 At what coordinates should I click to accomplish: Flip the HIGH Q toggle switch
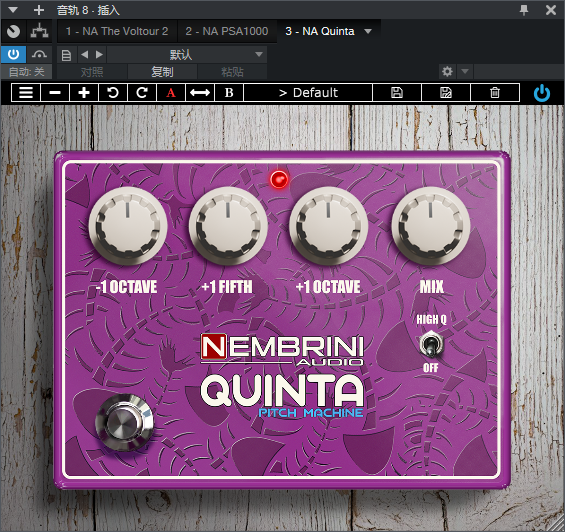click(x=431, y=345)
